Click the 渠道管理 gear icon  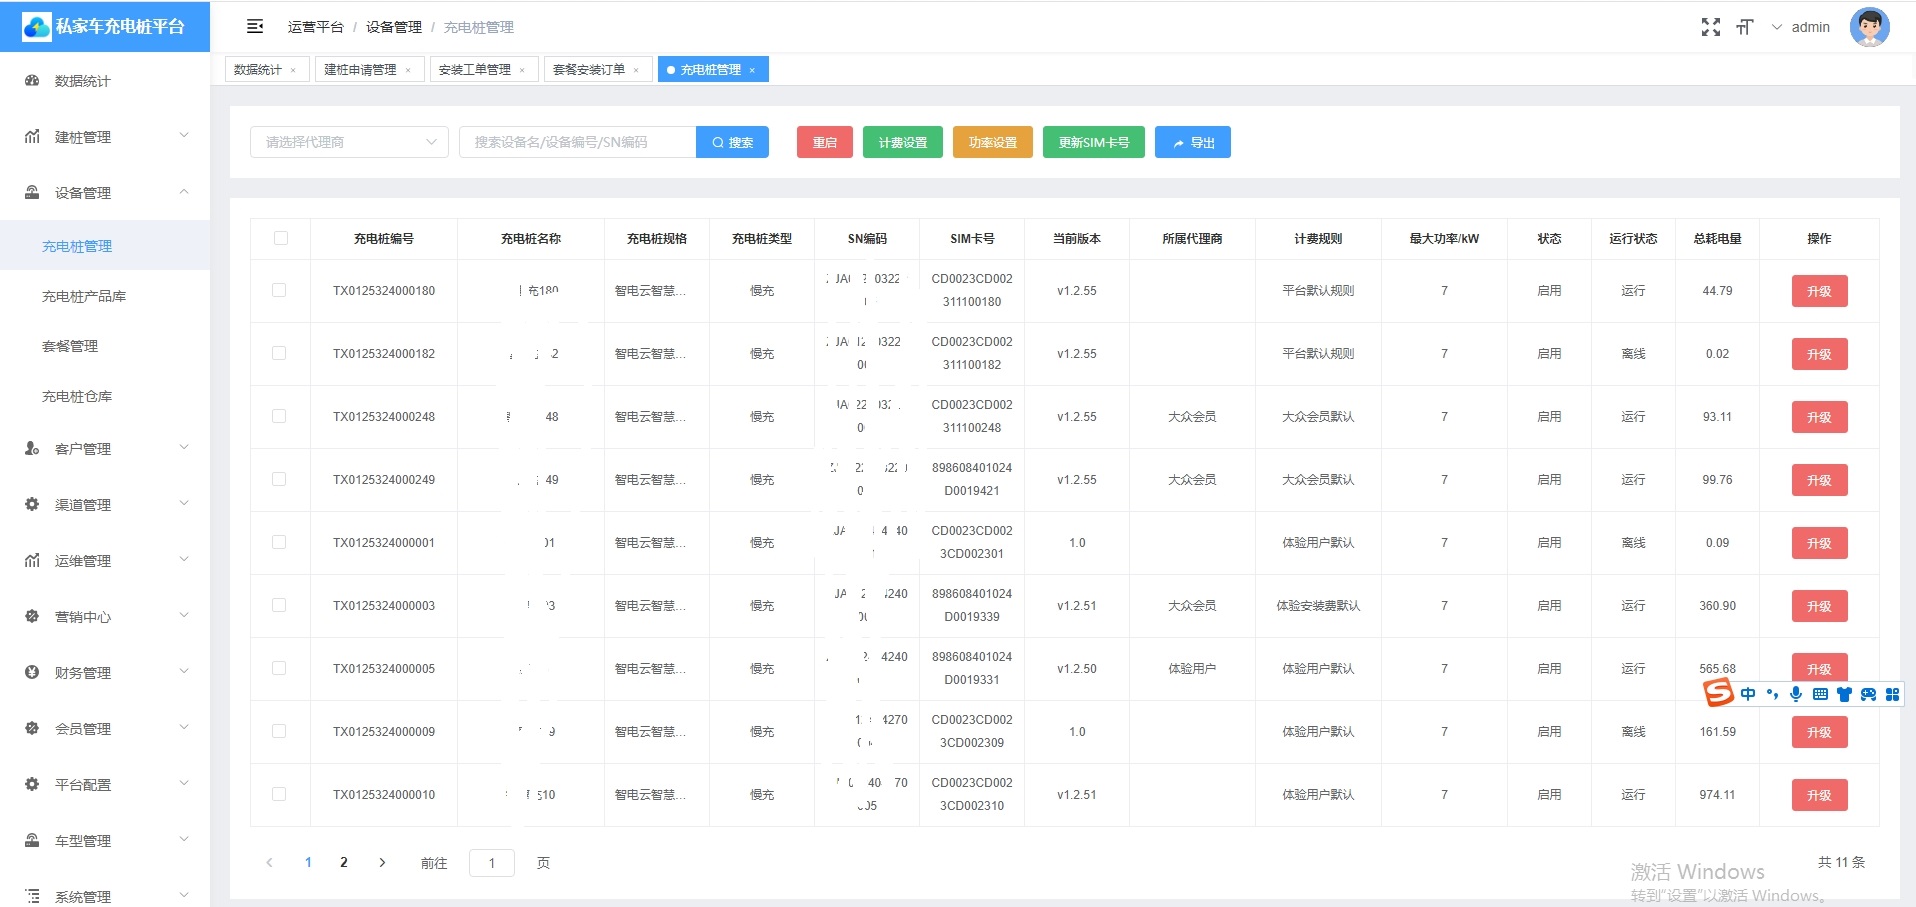[32, 505]
